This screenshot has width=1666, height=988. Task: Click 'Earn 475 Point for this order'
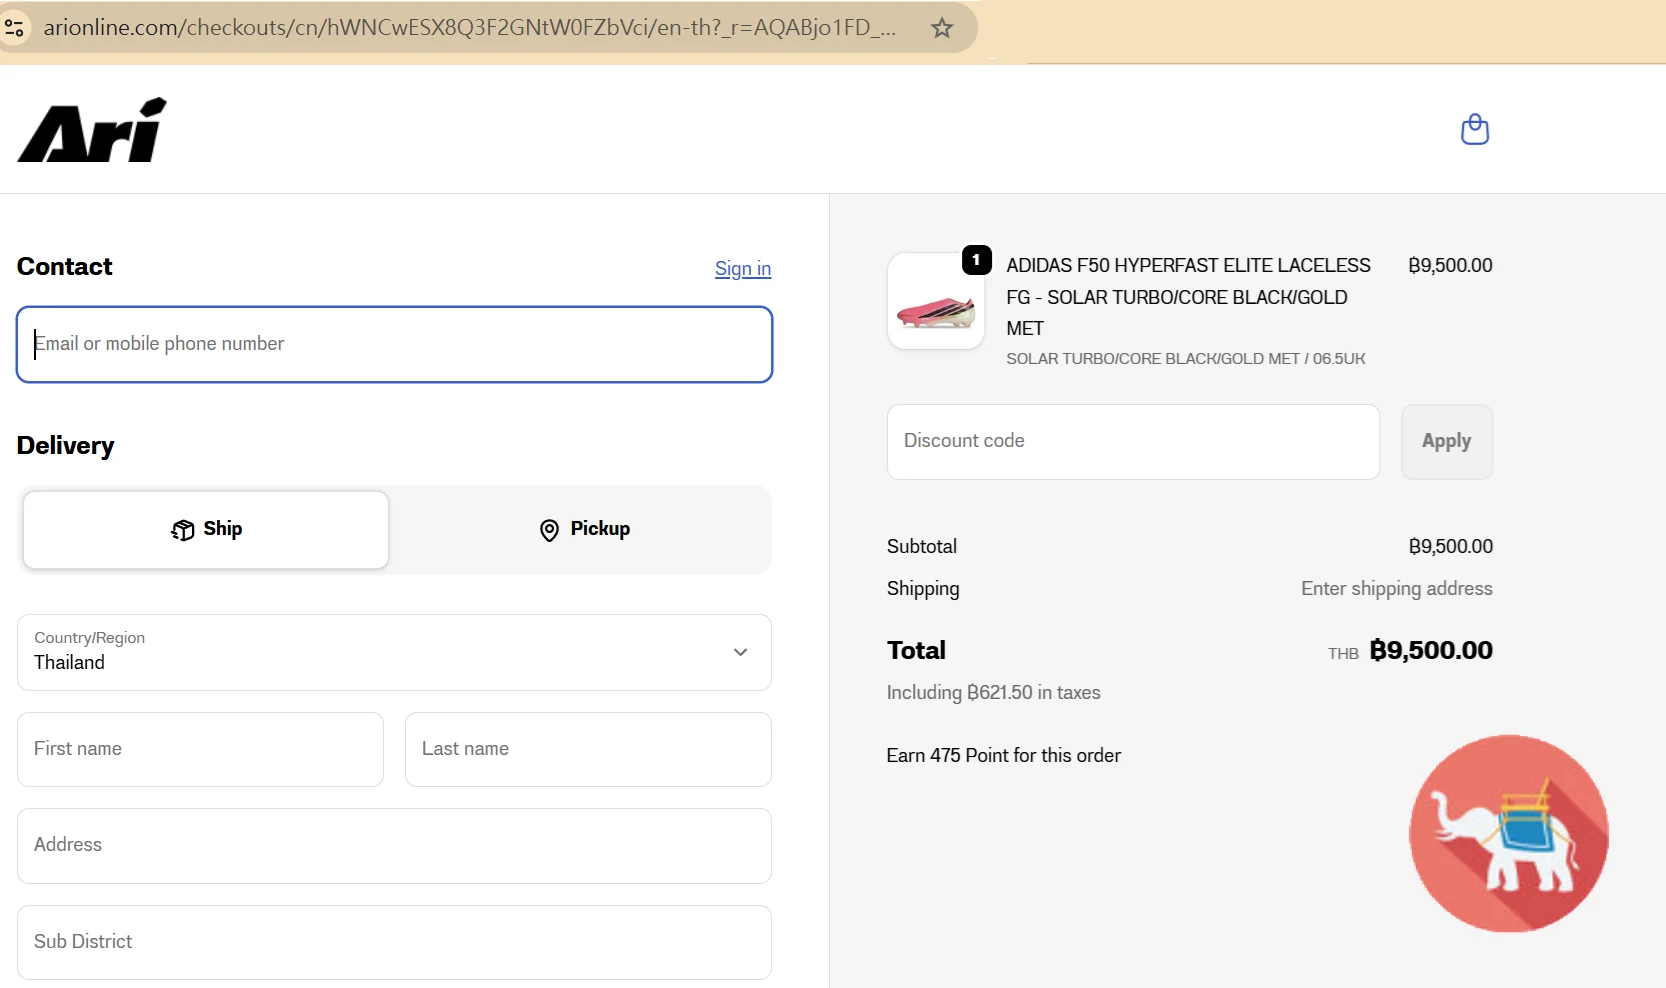pyautogui.click(x=1004, y=756)
